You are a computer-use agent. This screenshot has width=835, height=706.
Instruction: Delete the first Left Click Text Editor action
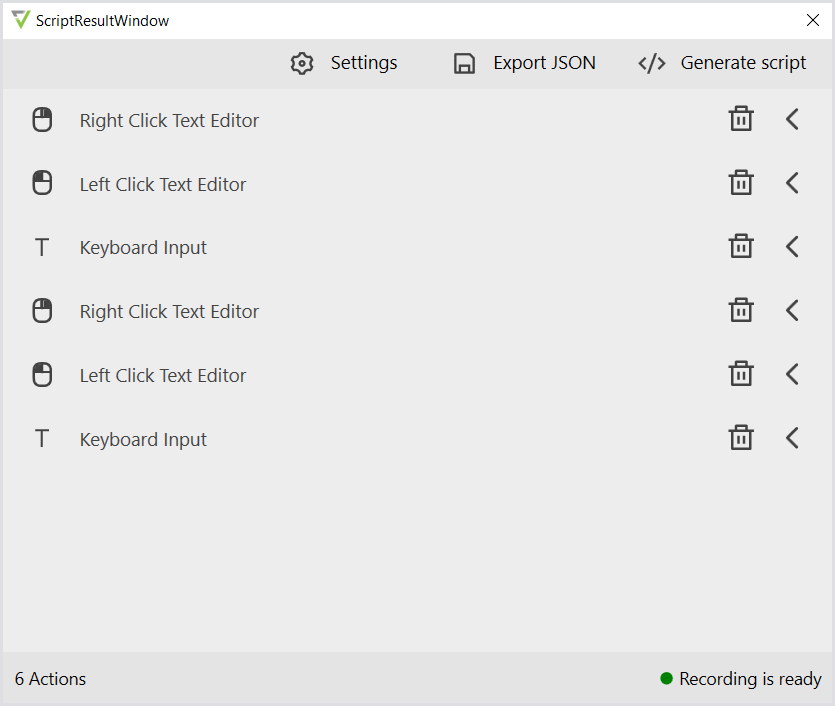coord(740,183)
